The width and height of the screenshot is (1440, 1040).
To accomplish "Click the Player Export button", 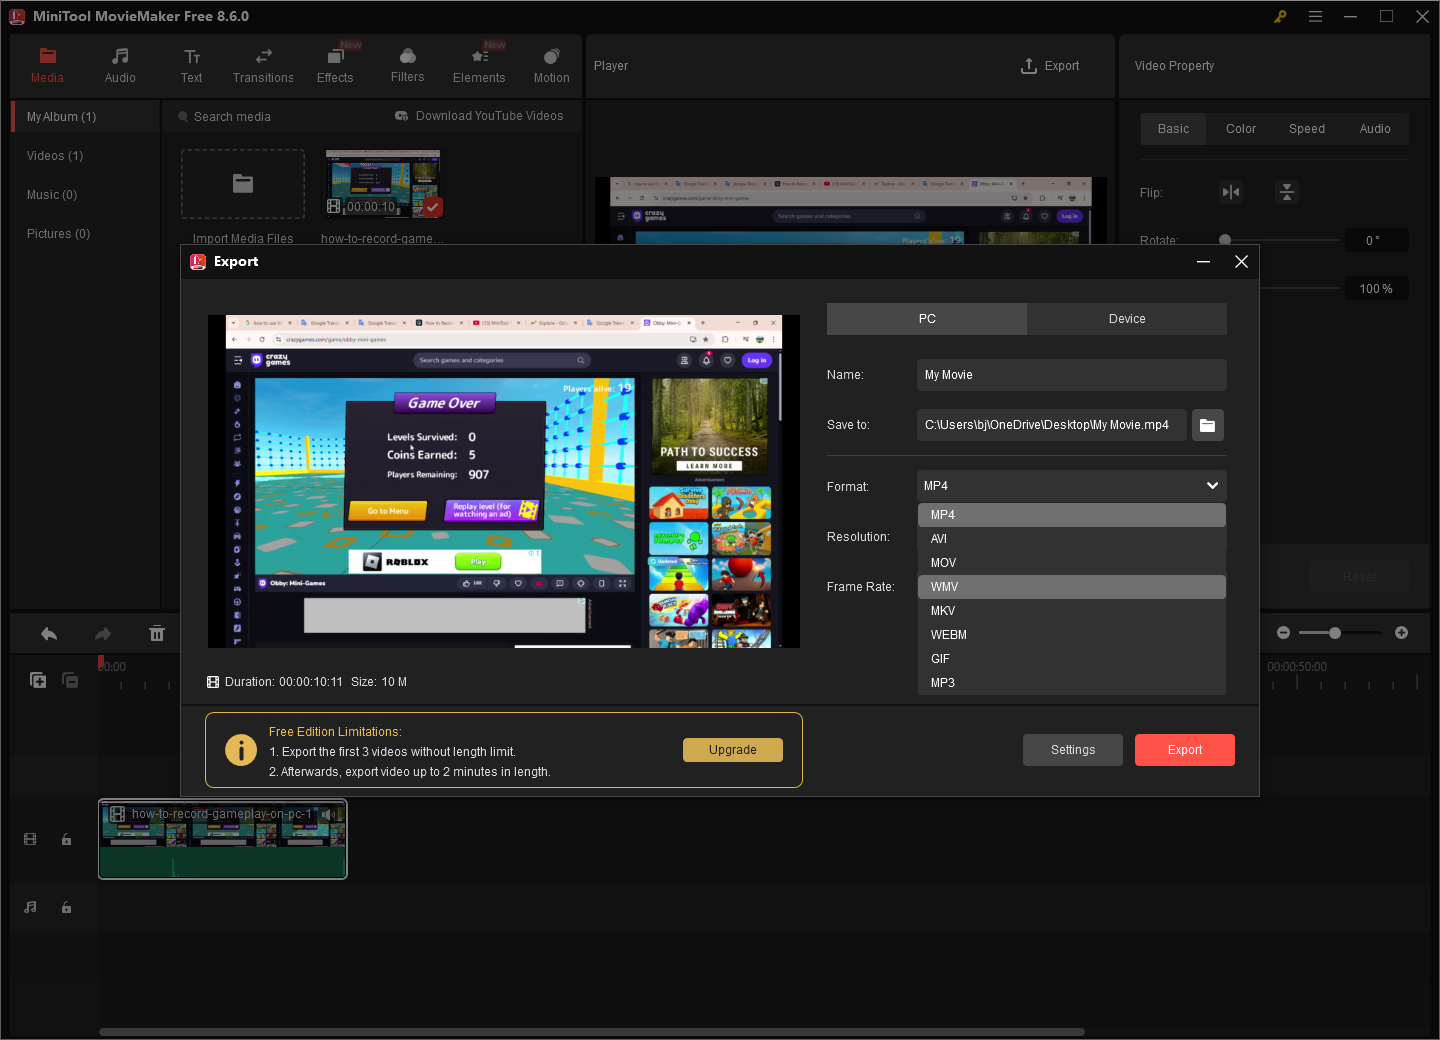I will pos(1050,66).
